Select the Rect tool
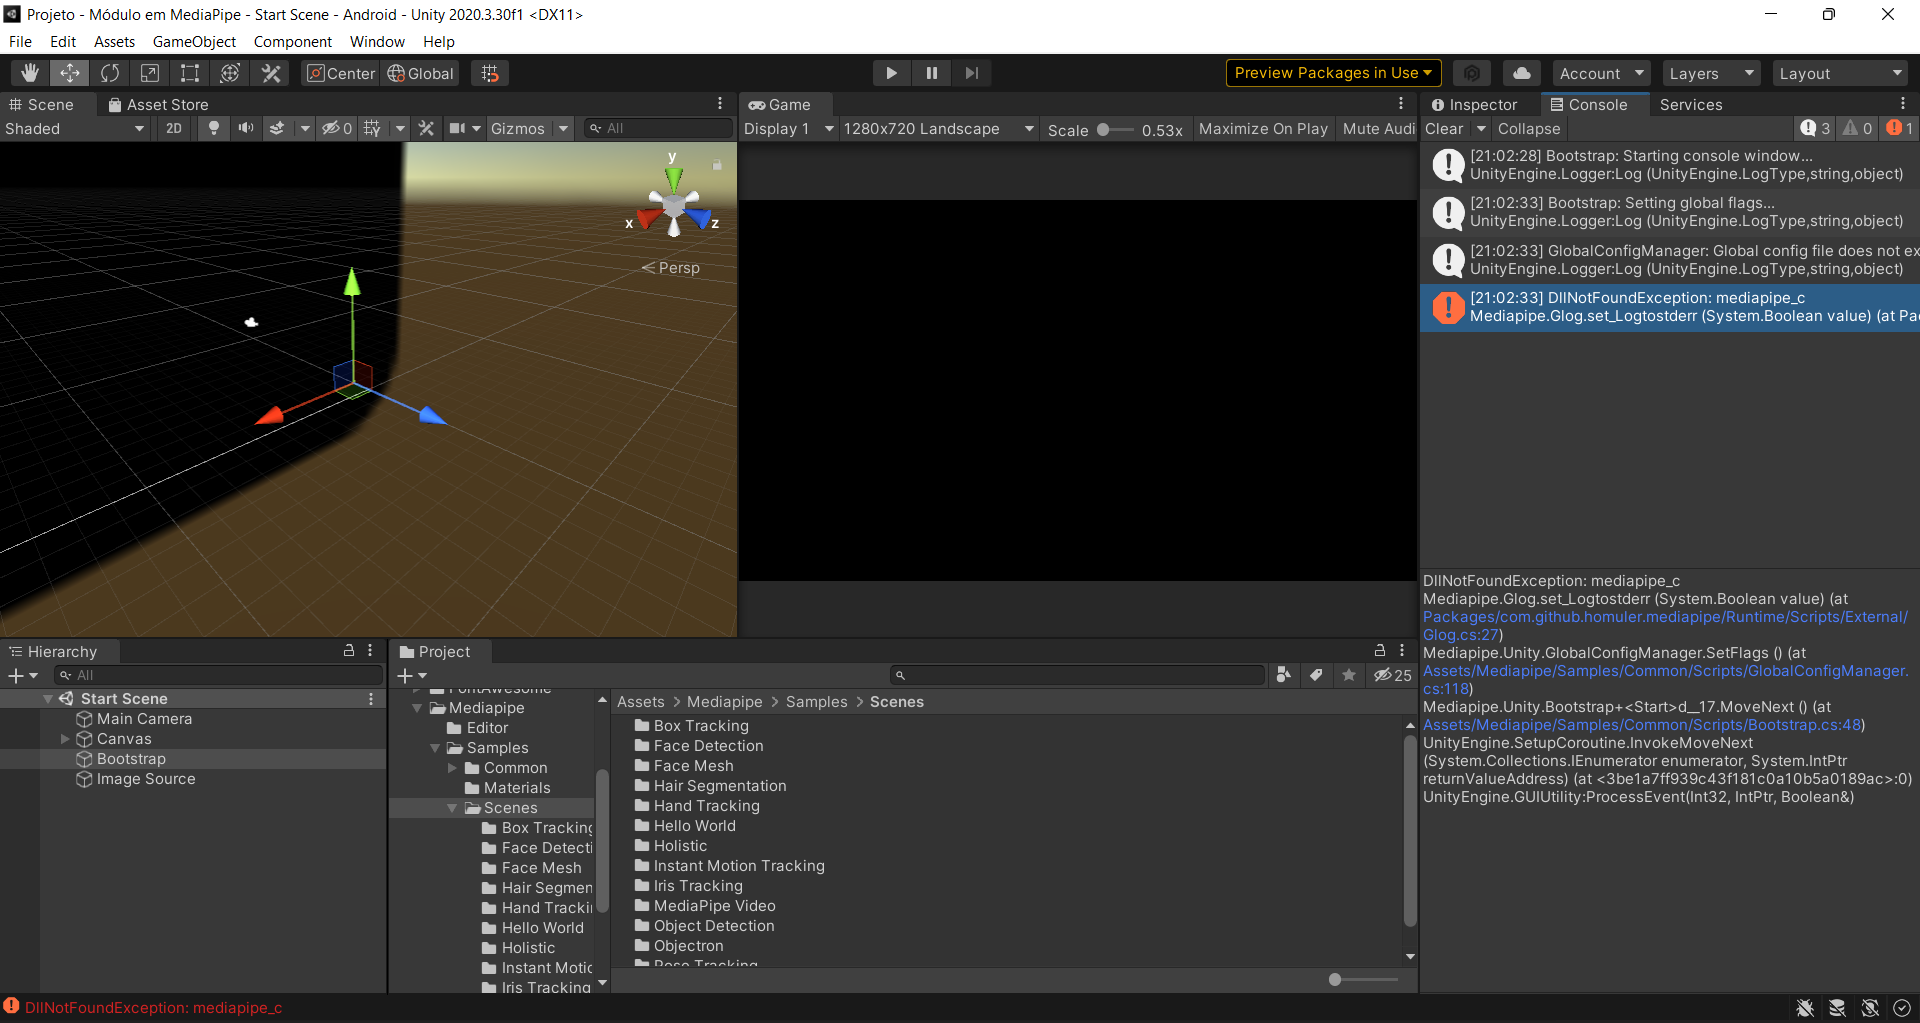Screen dimensions: 1920x1023 tap(190, 73)
